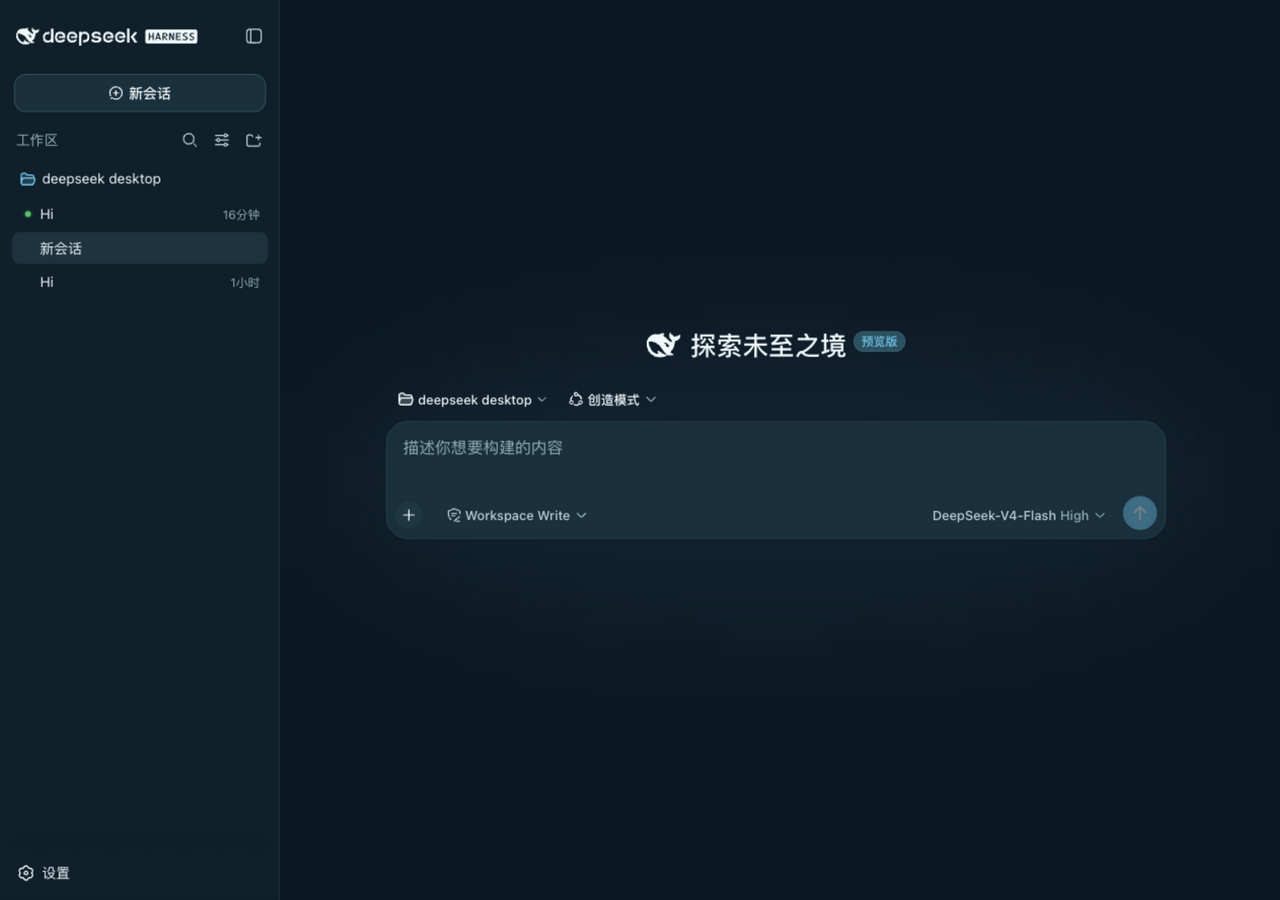The height and width of the screenshot is (900, 1280).
Task: Collapse the sidebar with the panel icon
Action: (254, 36)
